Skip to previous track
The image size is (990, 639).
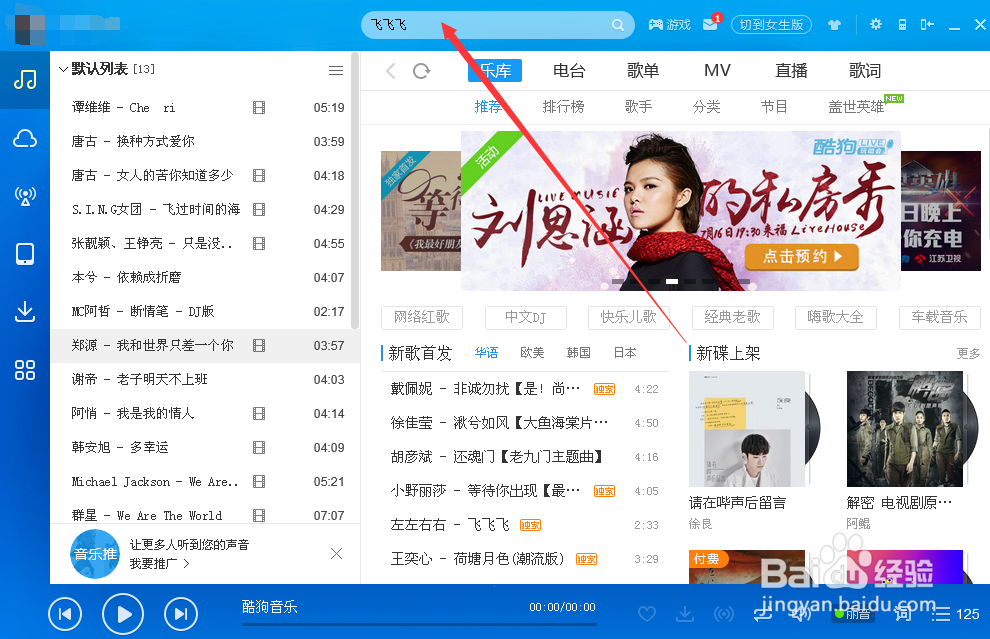(x=65, y=614)
